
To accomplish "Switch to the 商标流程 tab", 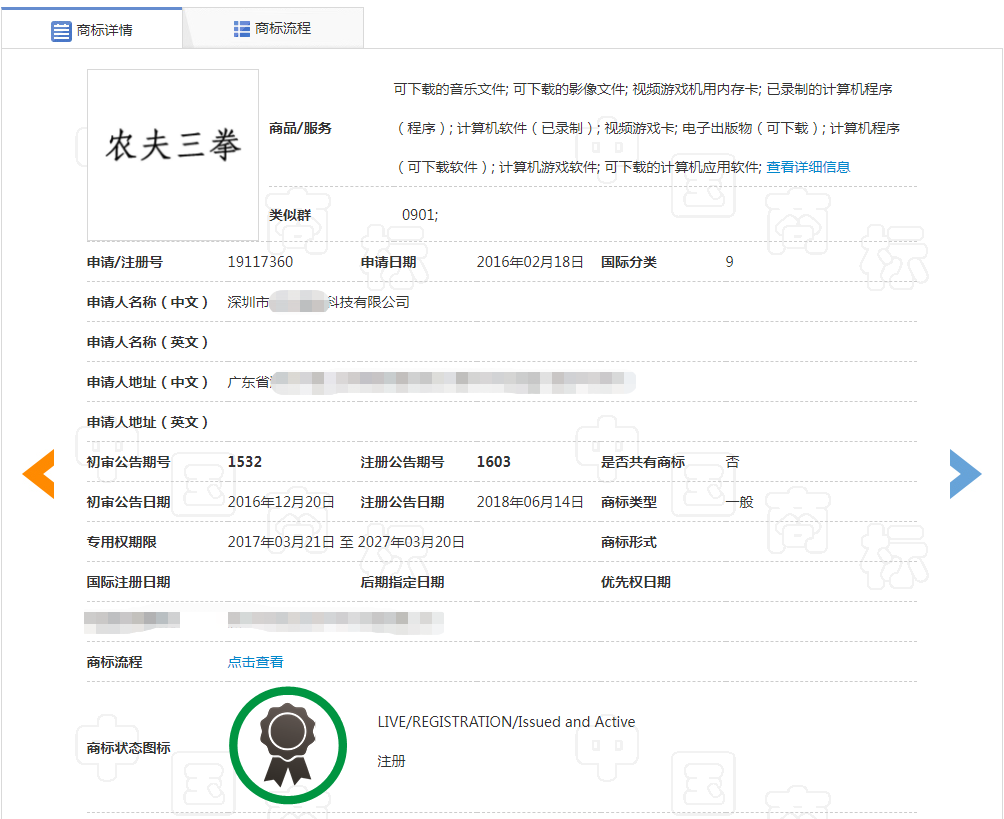I will [283, 29].
